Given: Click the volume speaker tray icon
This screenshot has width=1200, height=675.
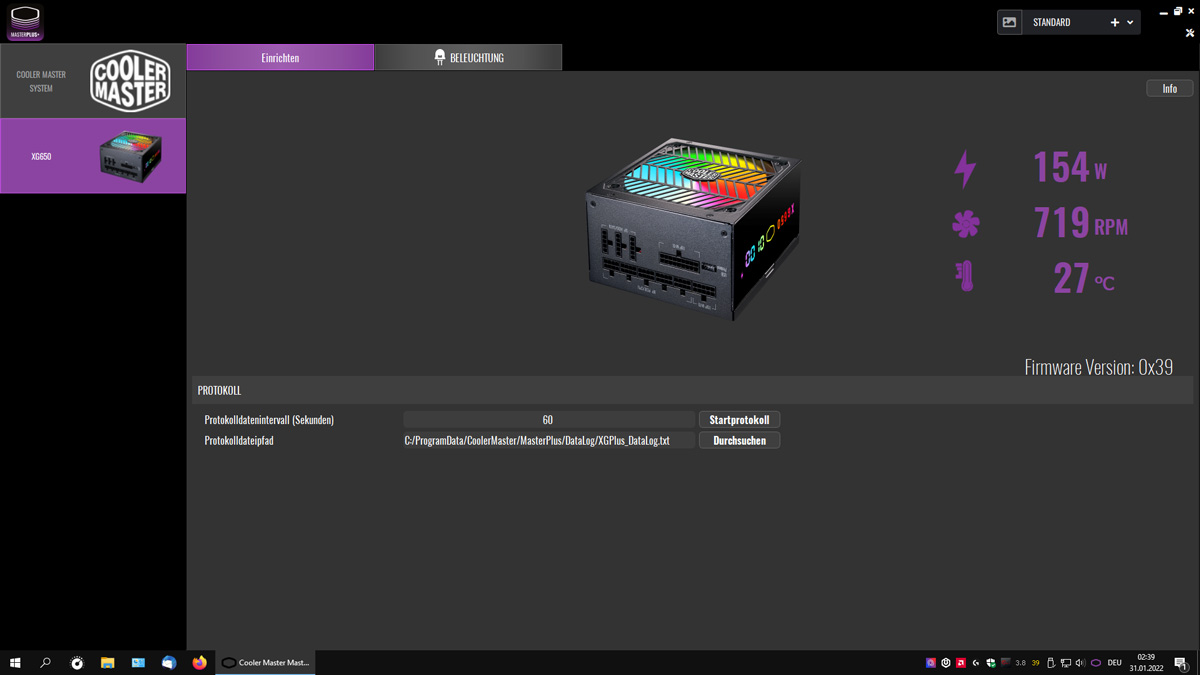Looking at the screenshot, I should [1080, 663].
